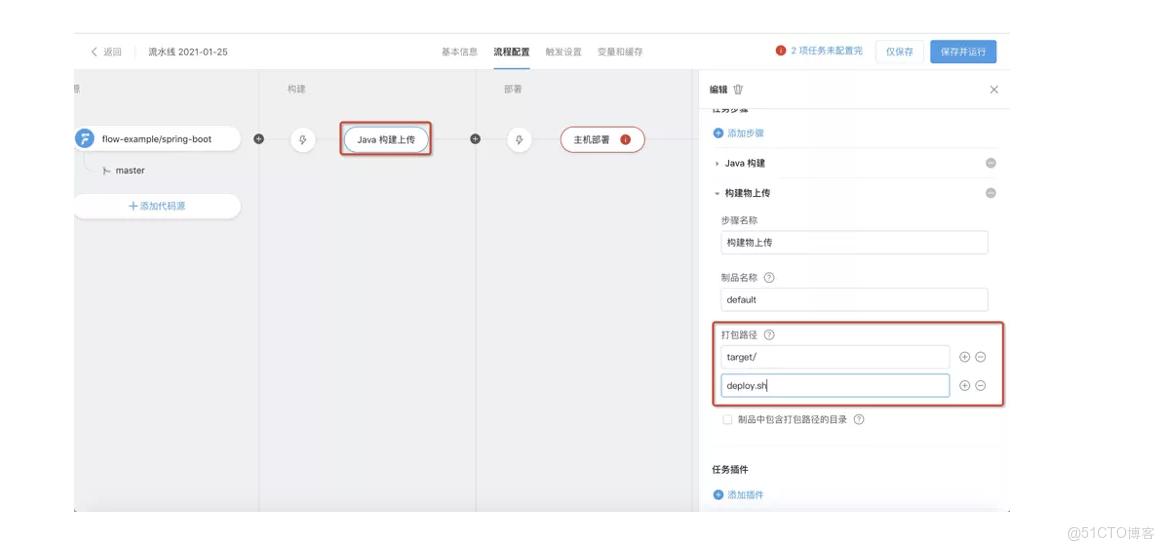This screenshot has height=550, width=1165.
Task: Click the lightning trigger icon in 部署 stage
Action: point(519,139)
